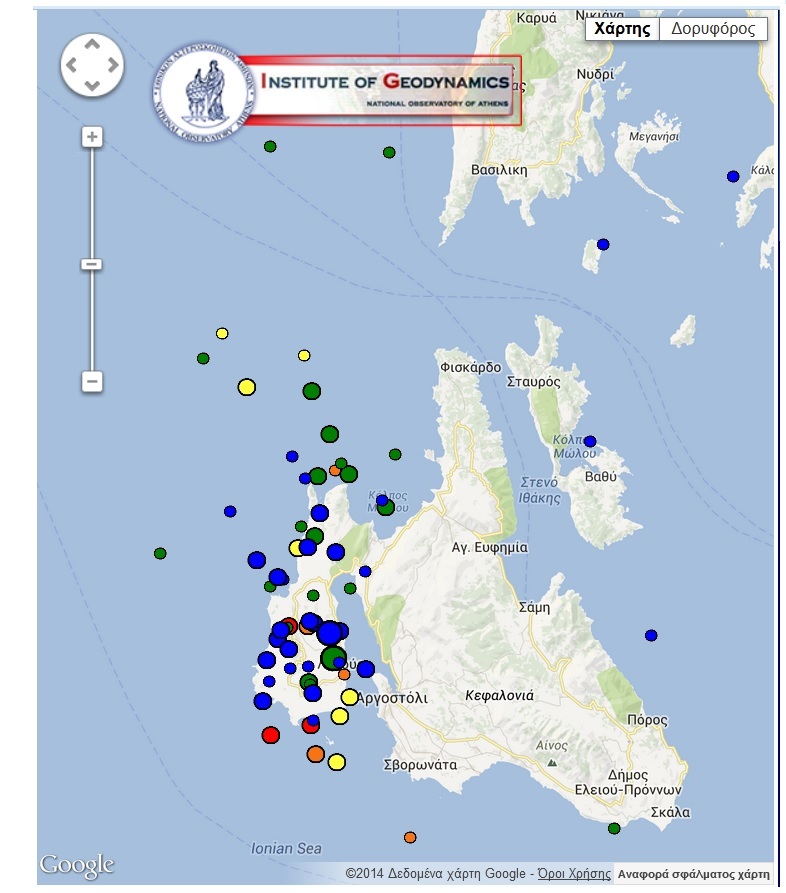Select the blue marker above Βαθύ
This screenshot has height=893, width=786.
(x=590, y=441)
